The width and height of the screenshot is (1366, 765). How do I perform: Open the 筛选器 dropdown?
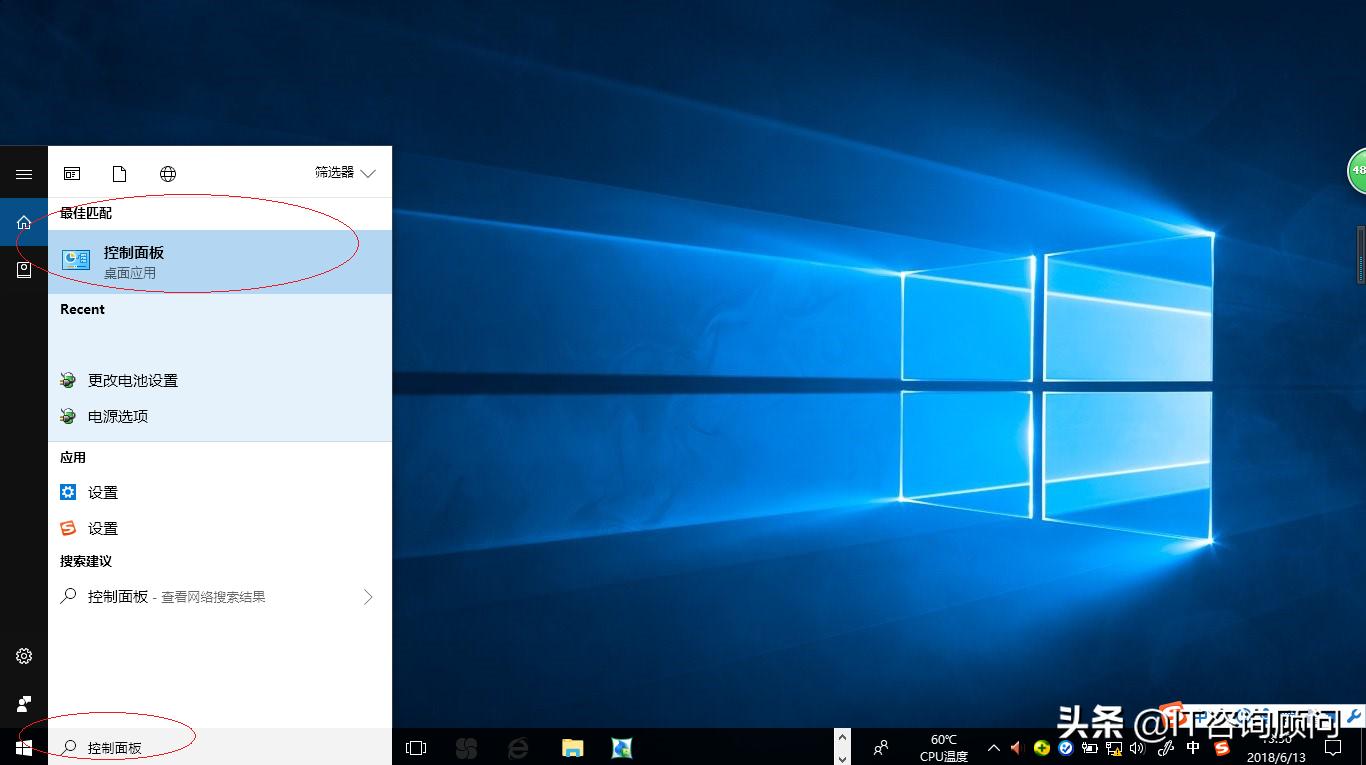[x=344, y=172]
